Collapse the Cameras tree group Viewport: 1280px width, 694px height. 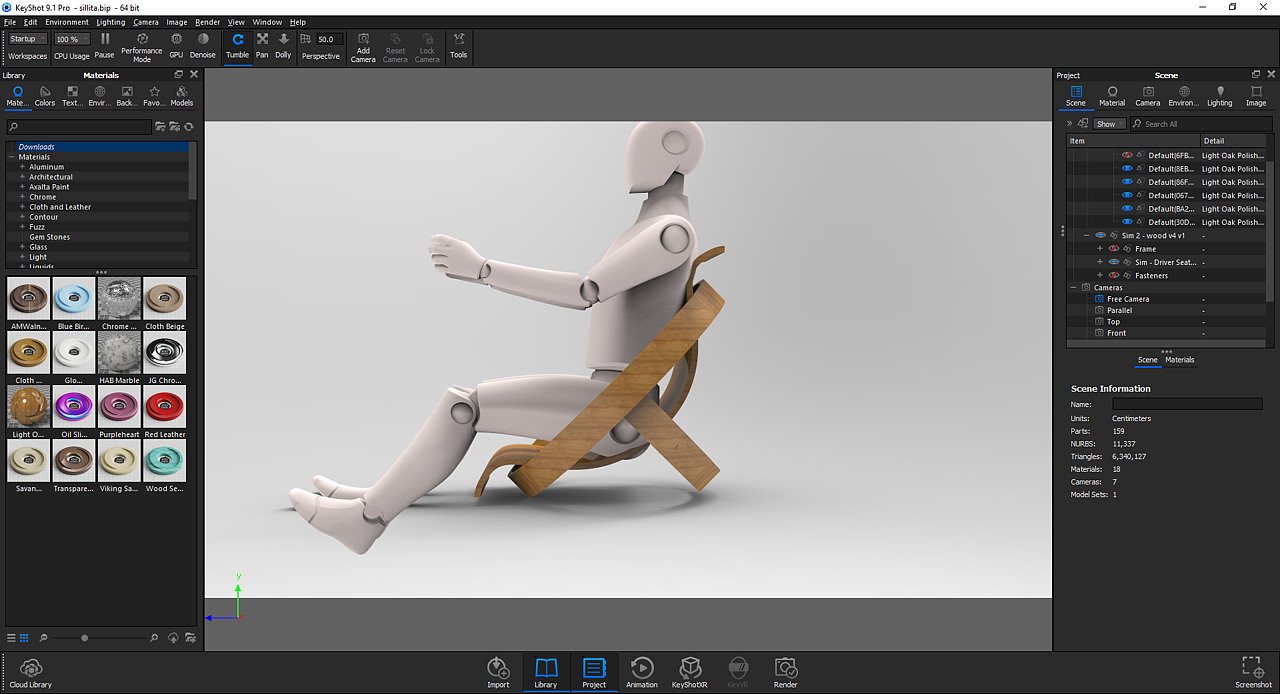(1073, 288)
